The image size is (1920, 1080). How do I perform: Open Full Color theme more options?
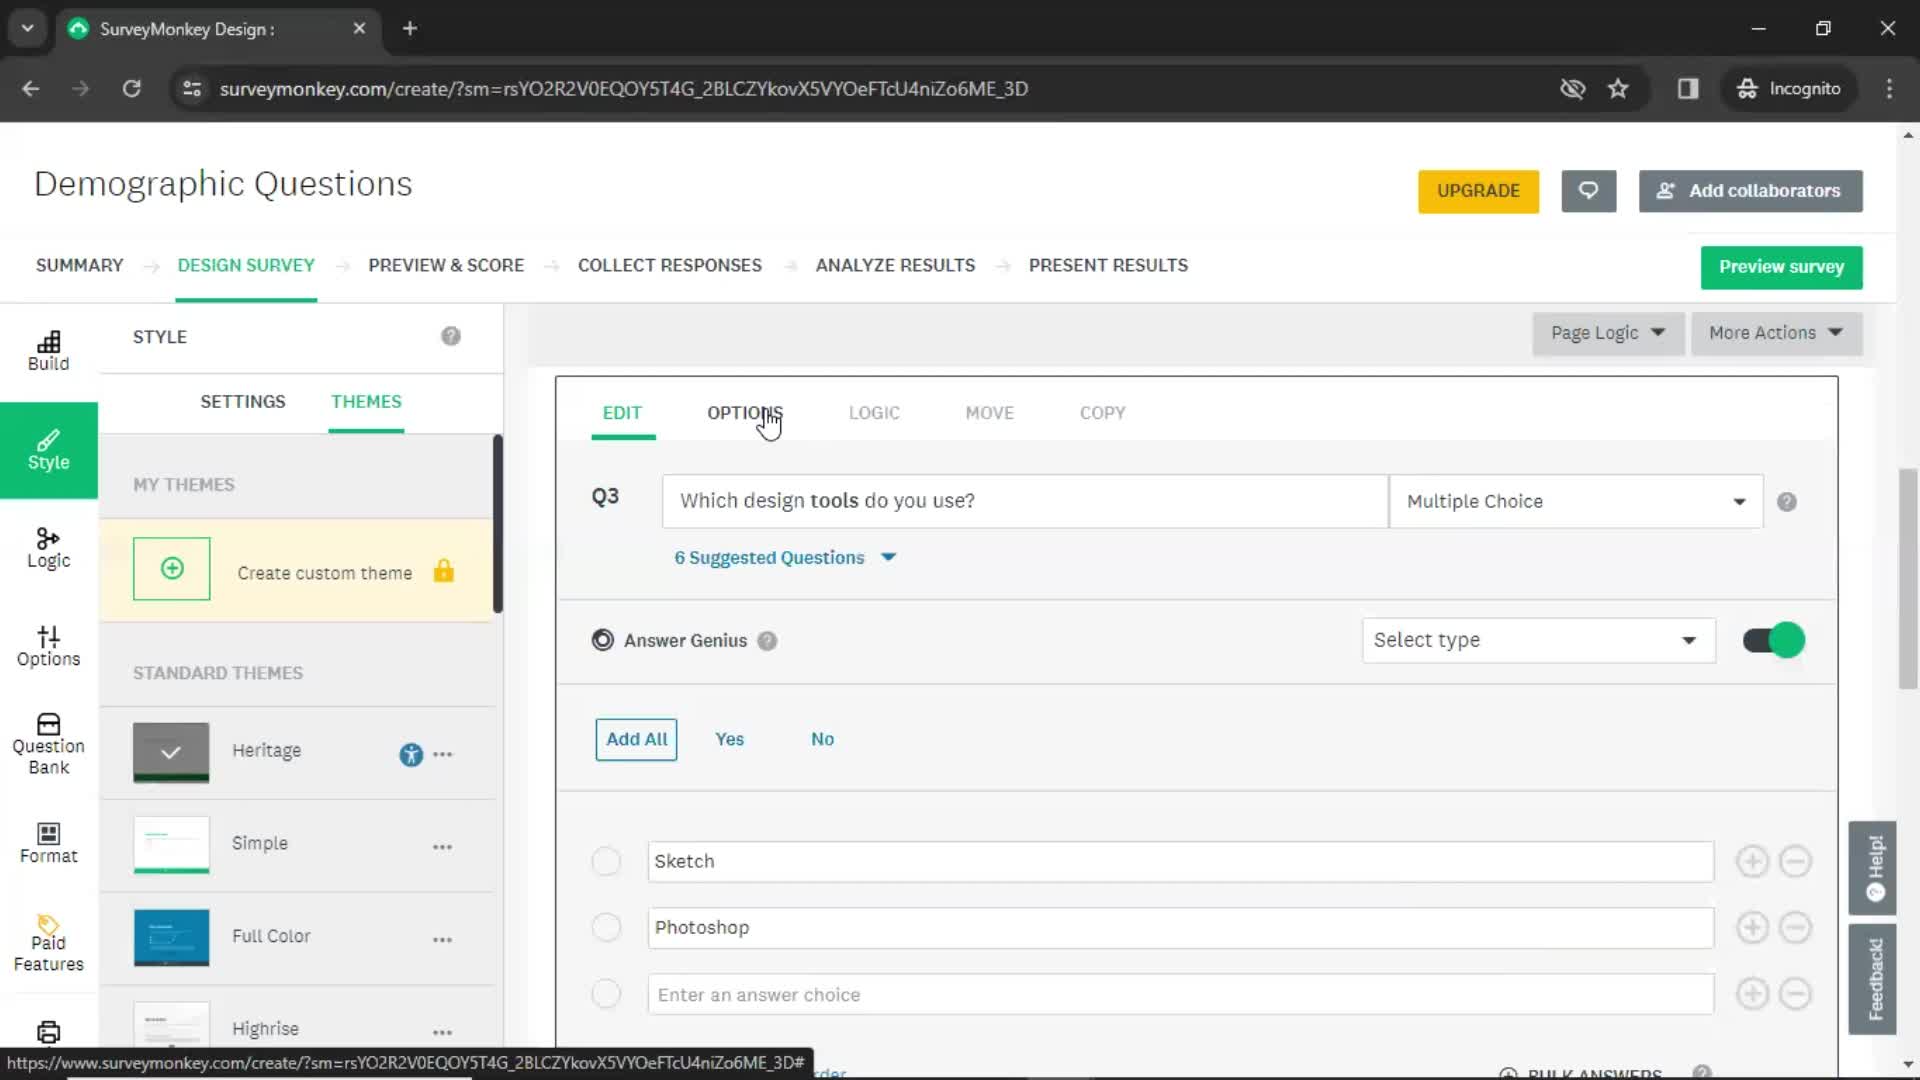(x=443, y=940)
